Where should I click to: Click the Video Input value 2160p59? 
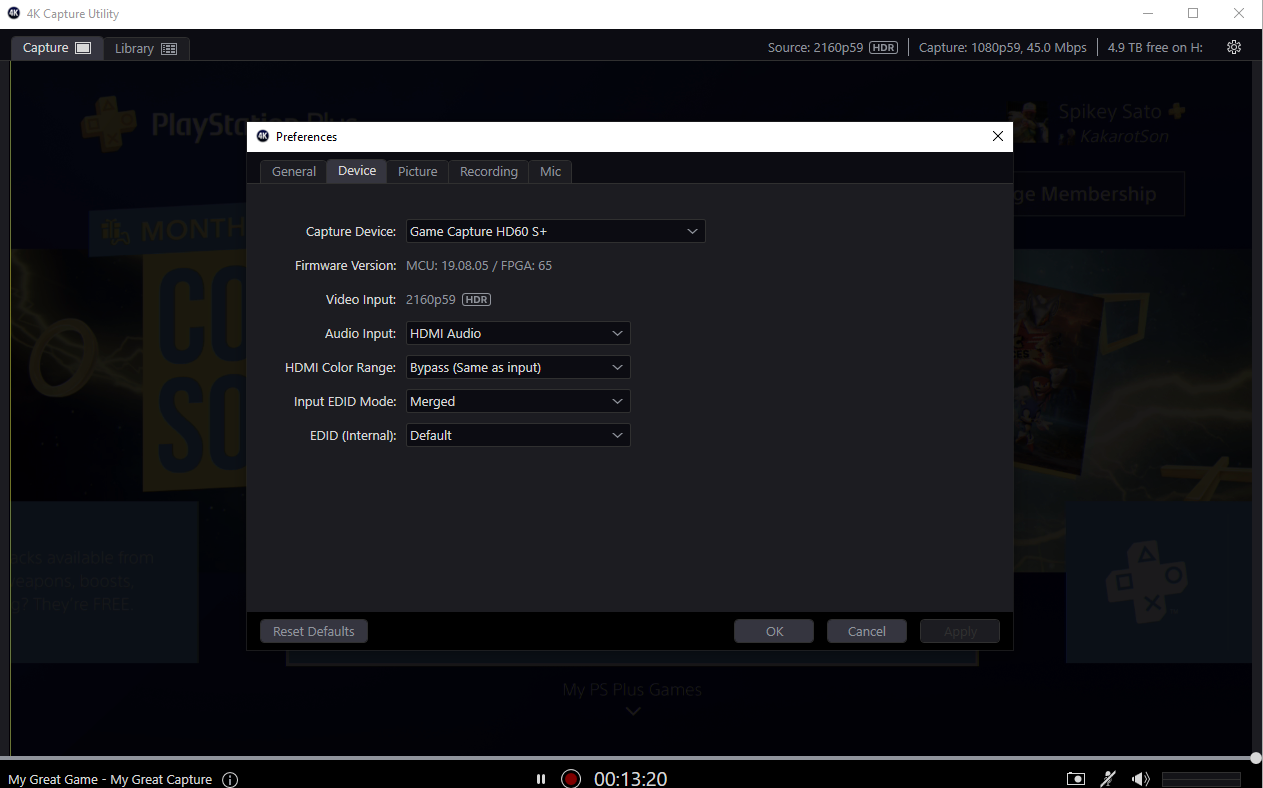pyautogui.click(x=431, y=299)
